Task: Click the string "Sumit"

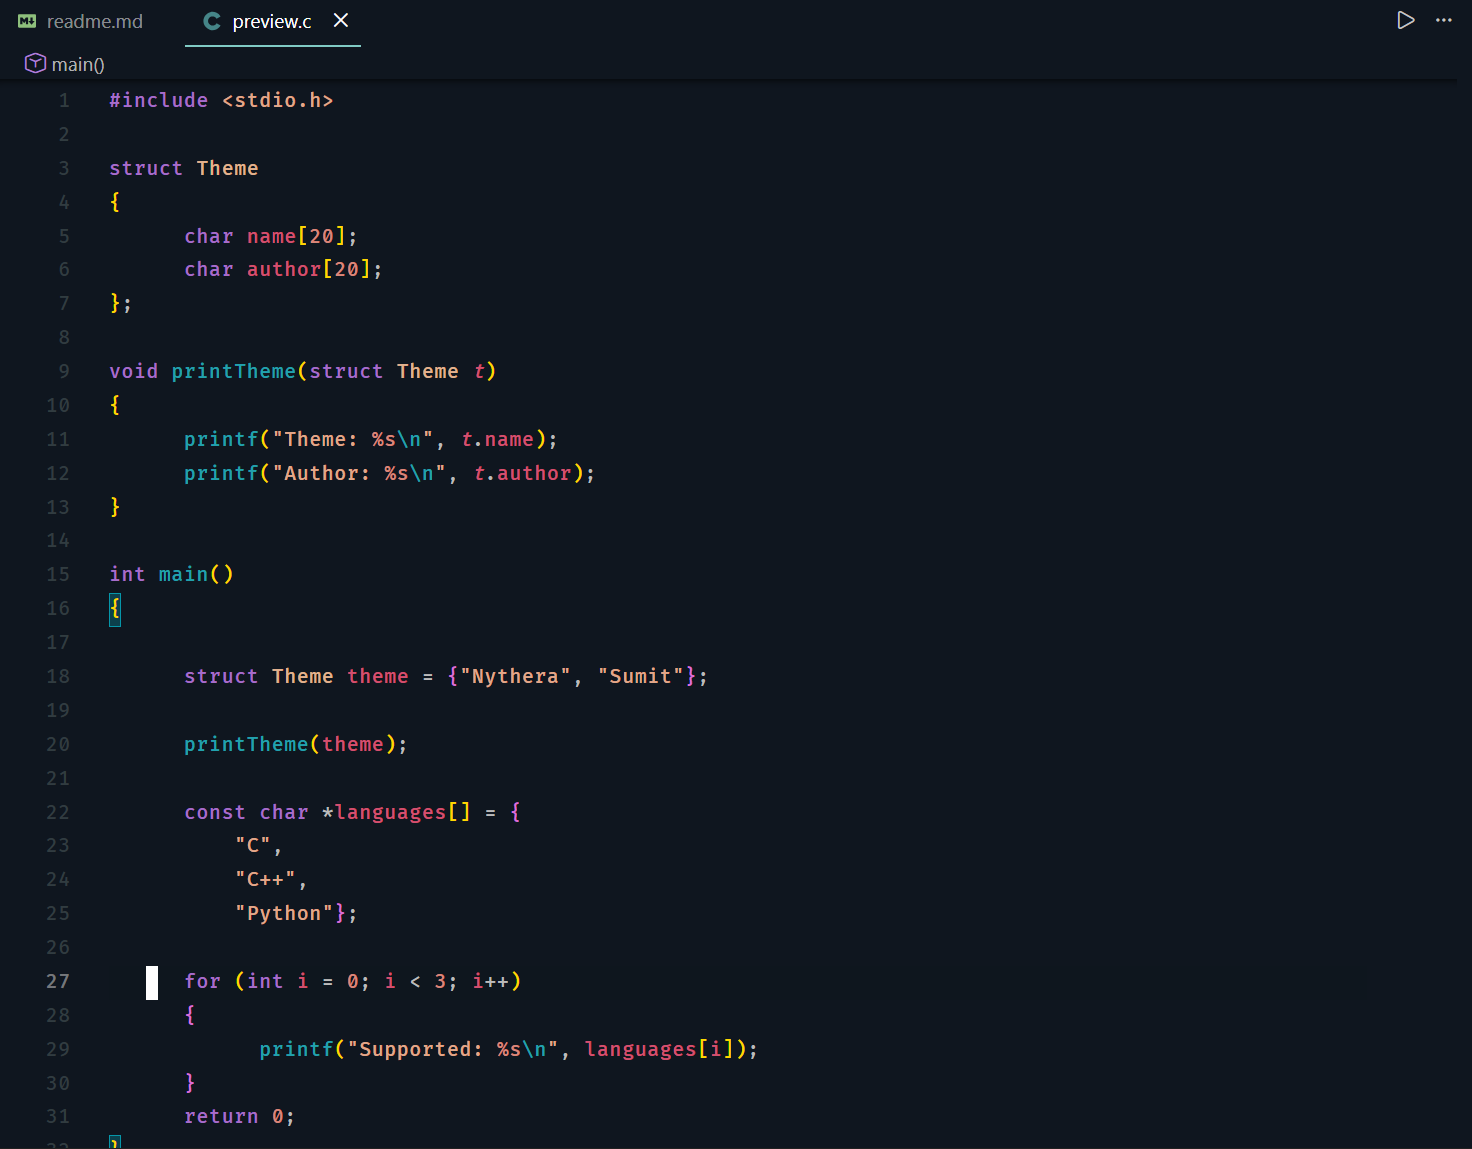Action: [641, 676]
